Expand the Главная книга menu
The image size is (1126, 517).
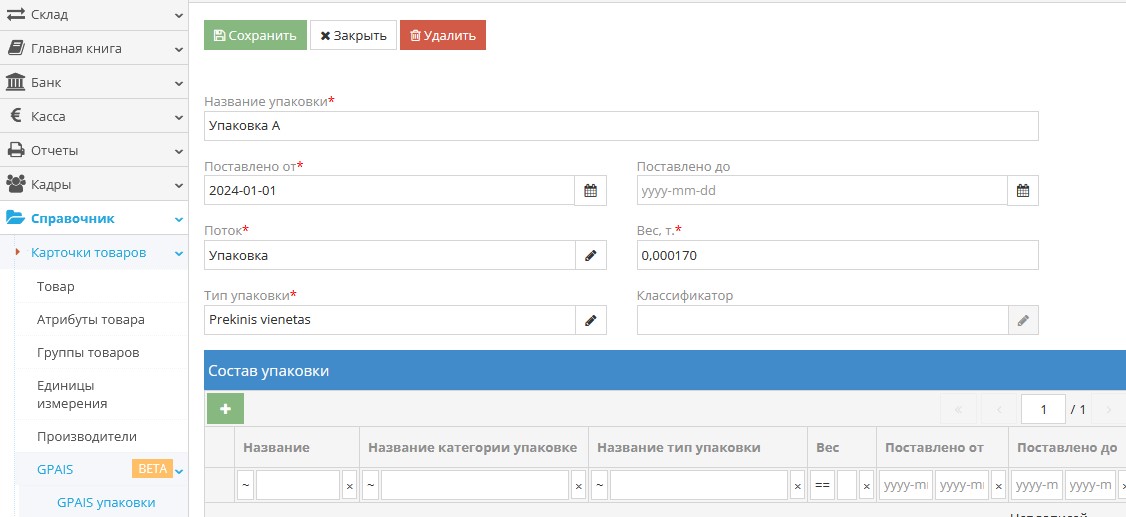pyautogui.click(x=94, y=48)
